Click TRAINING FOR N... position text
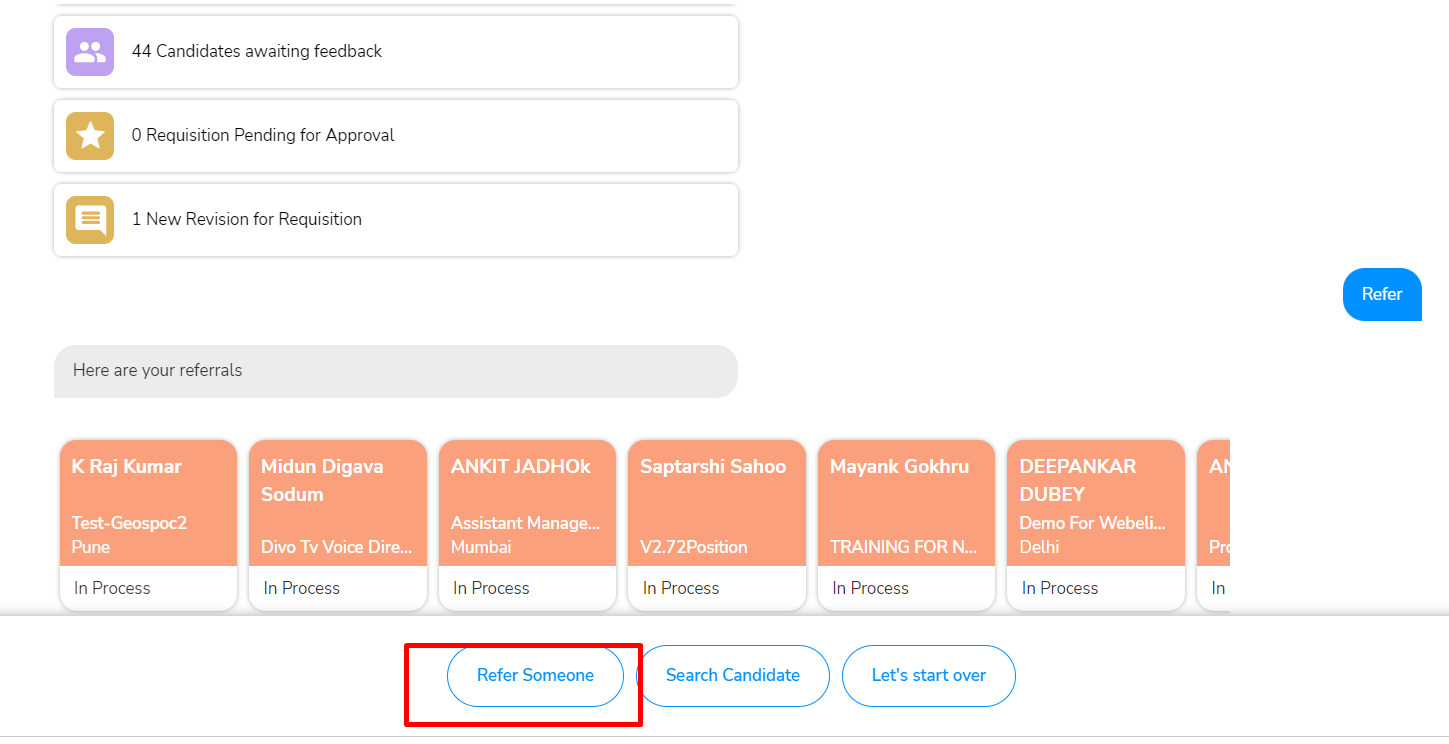 pyautogui.click(x=904, y=547)
